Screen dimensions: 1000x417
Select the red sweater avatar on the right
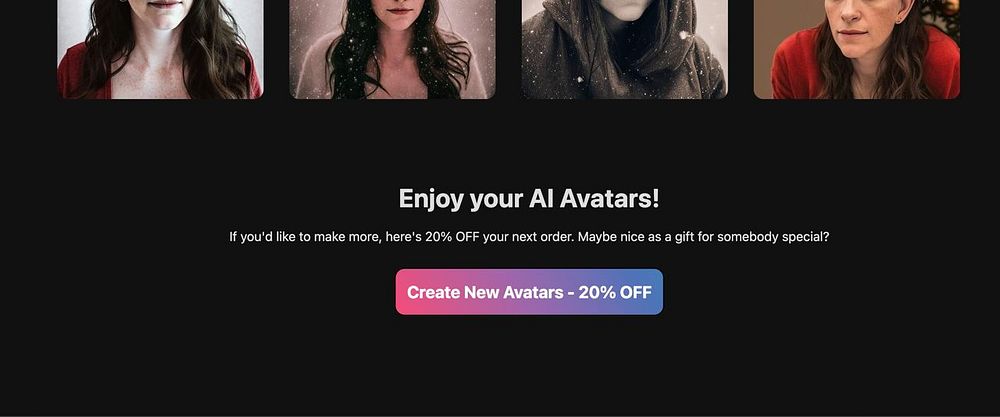tap(857, 49)
